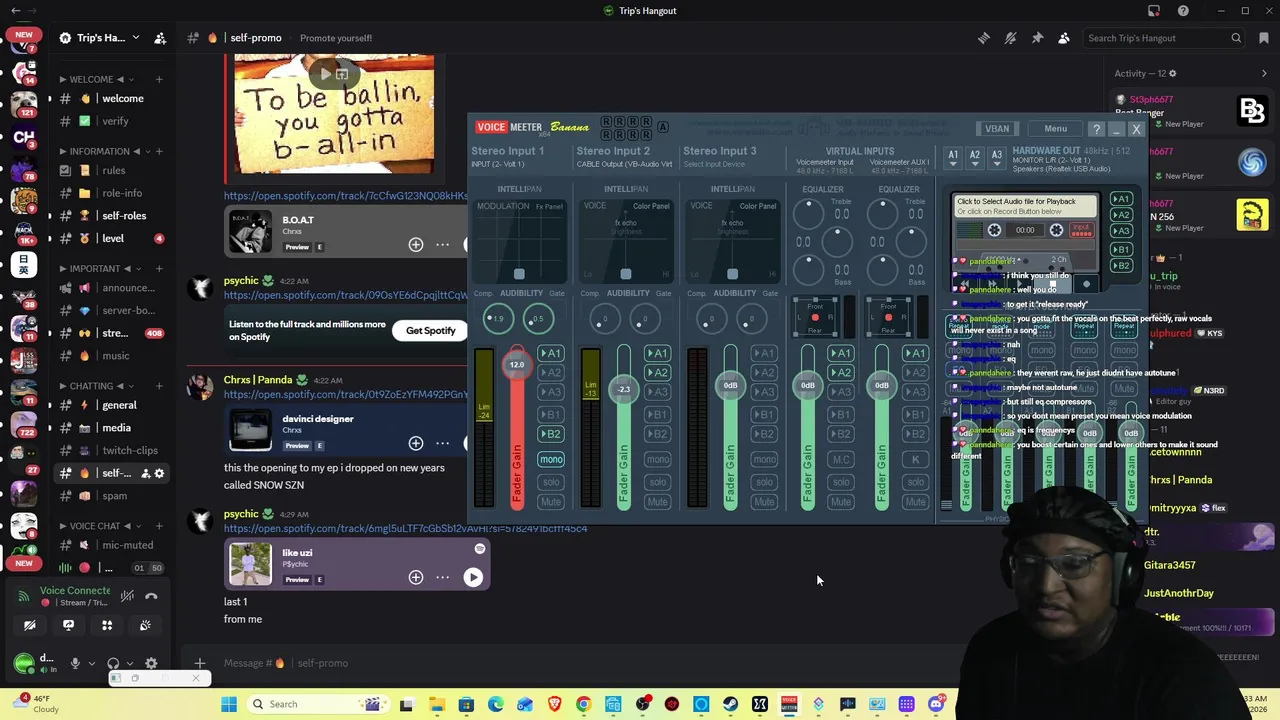
Task: Click the Discord Help question mark icon
Action: point(1183,11)
